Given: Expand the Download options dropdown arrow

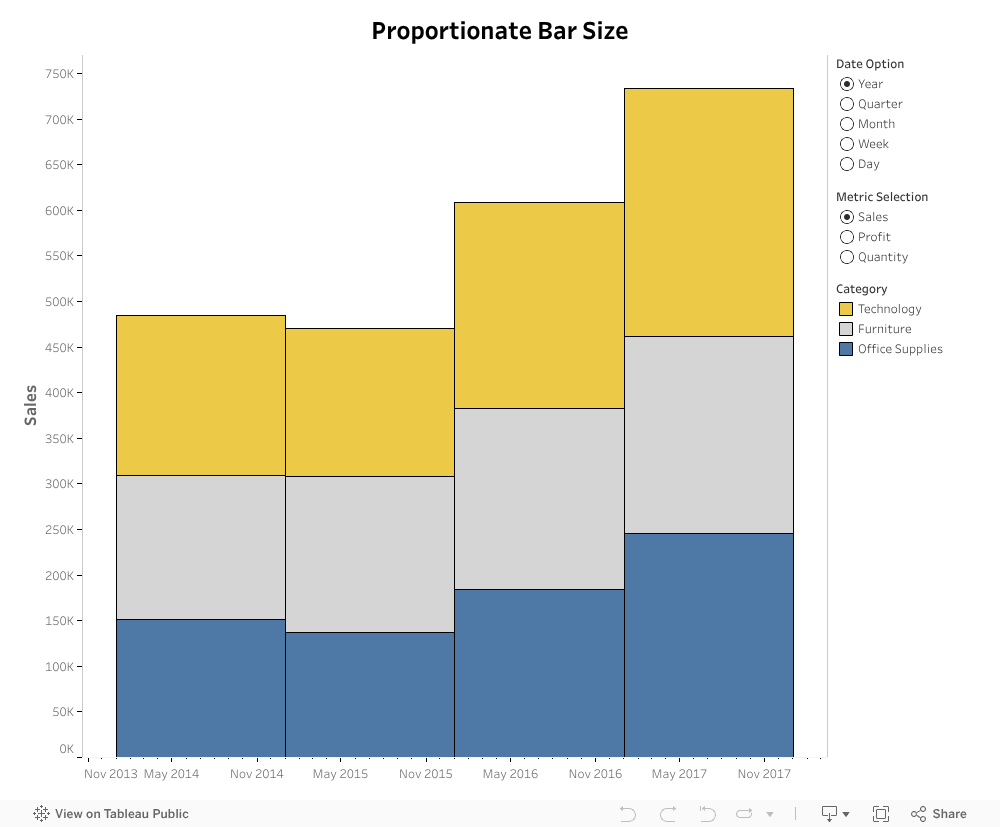Looking at the screenshot, I should coord(847,813).
